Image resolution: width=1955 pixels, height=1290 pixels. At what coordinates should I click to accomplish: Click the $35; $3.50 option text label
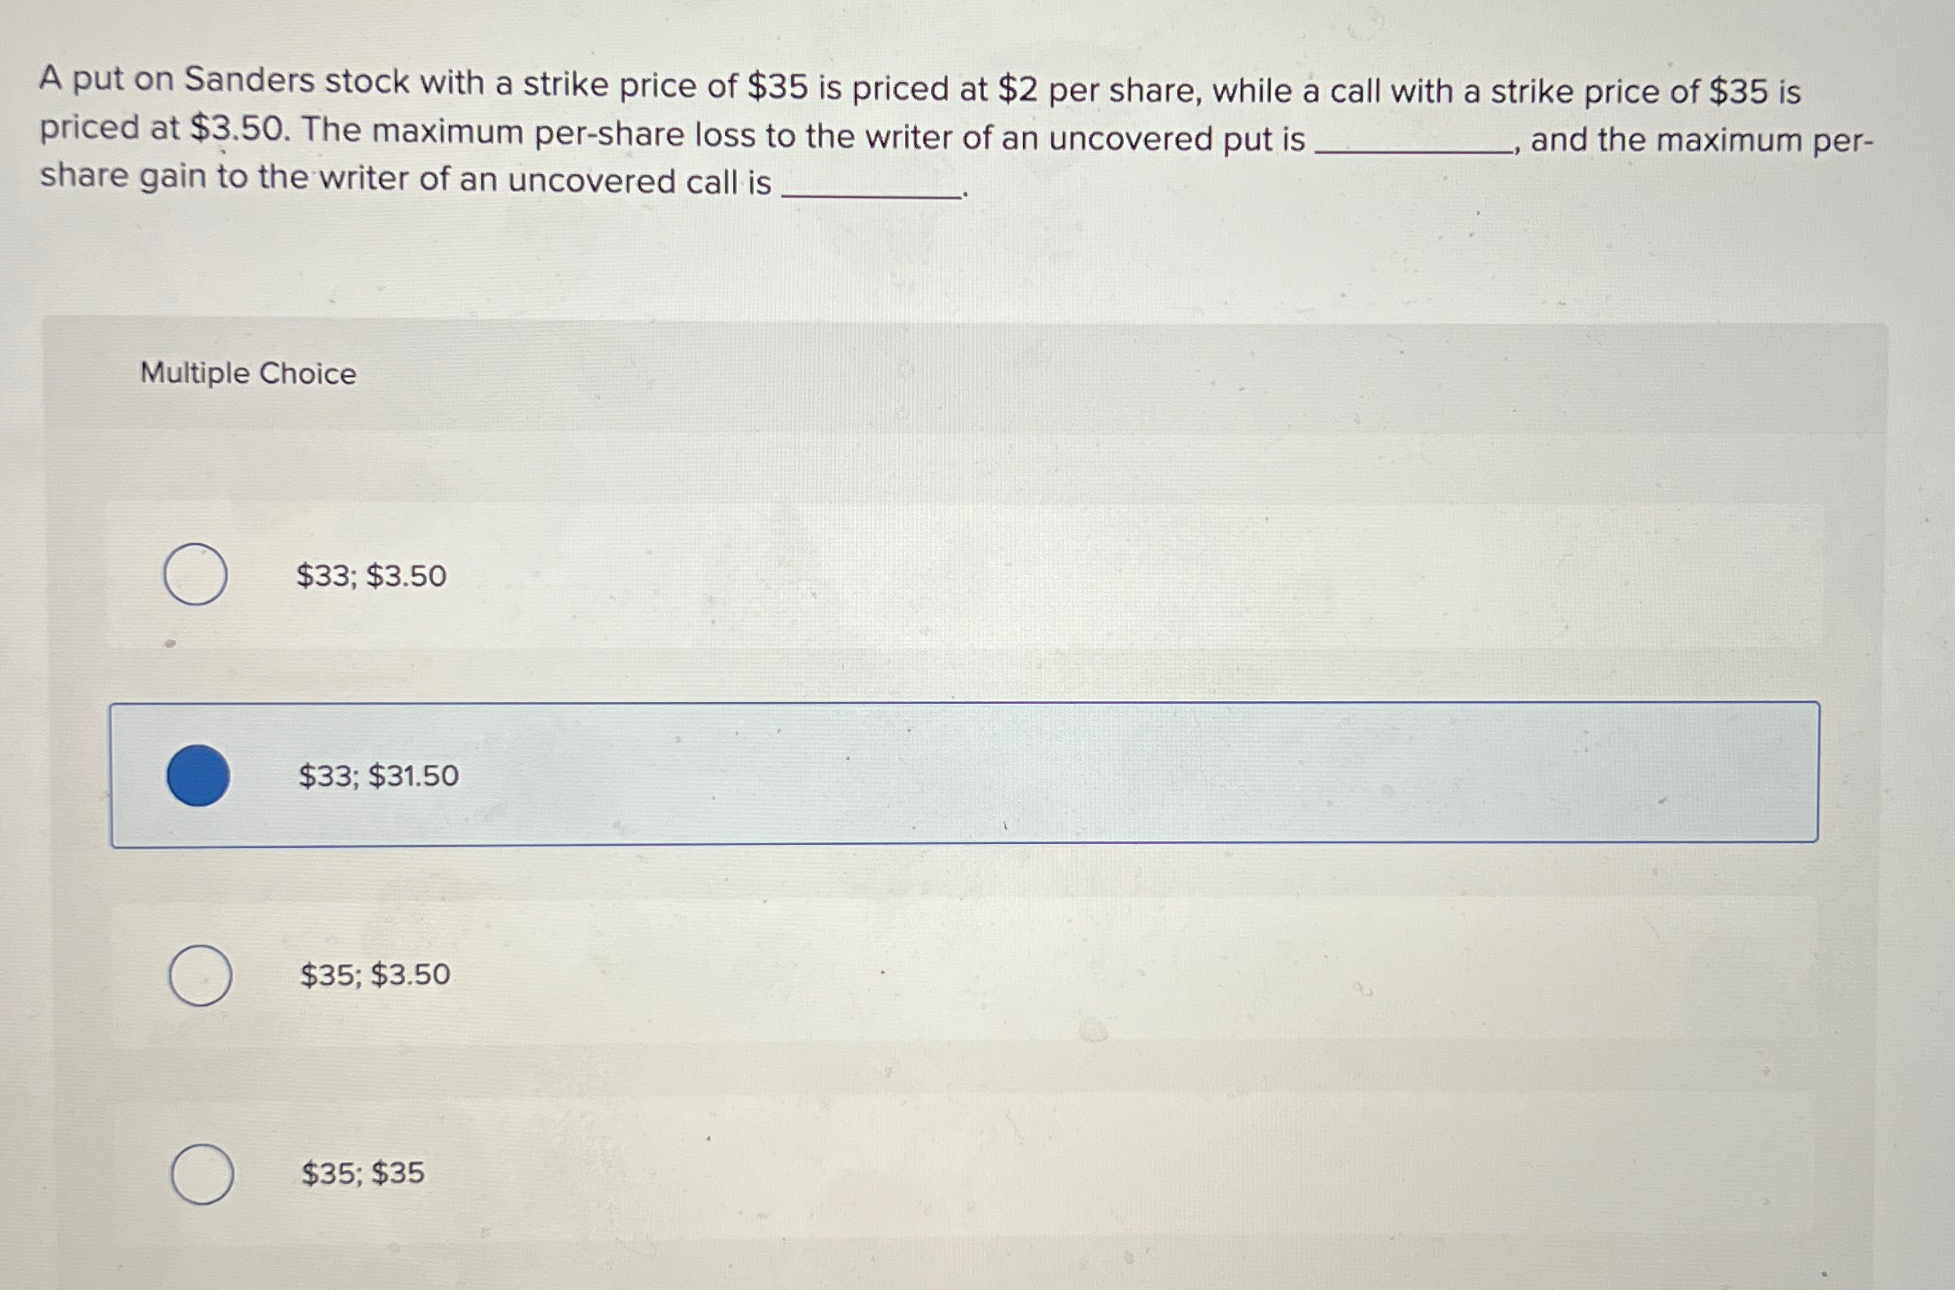372,974
